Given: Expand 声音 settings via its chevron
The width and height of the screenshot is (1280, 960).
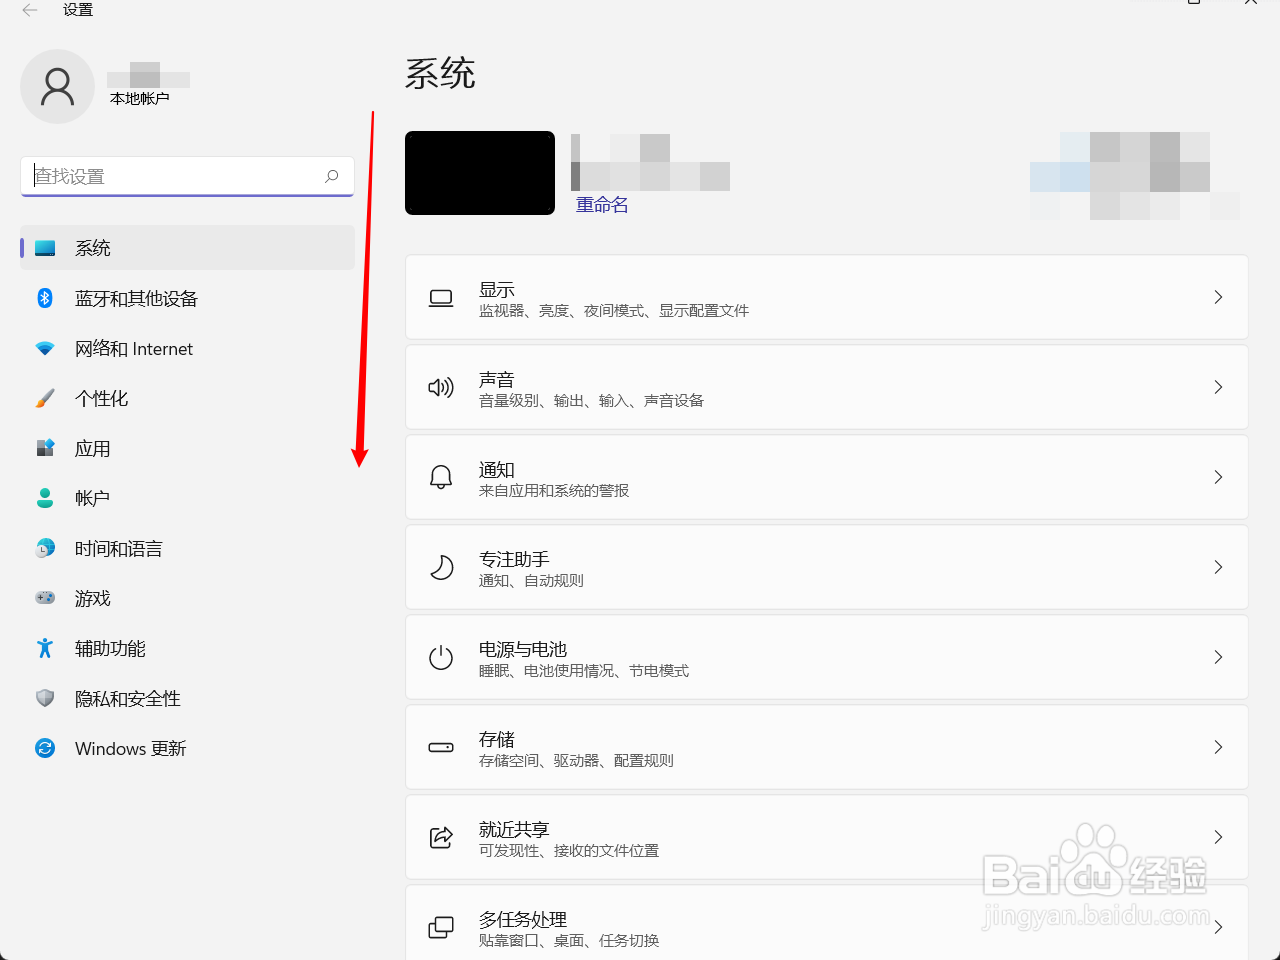Looking at the screenshot, I should tap(1218, 387).
